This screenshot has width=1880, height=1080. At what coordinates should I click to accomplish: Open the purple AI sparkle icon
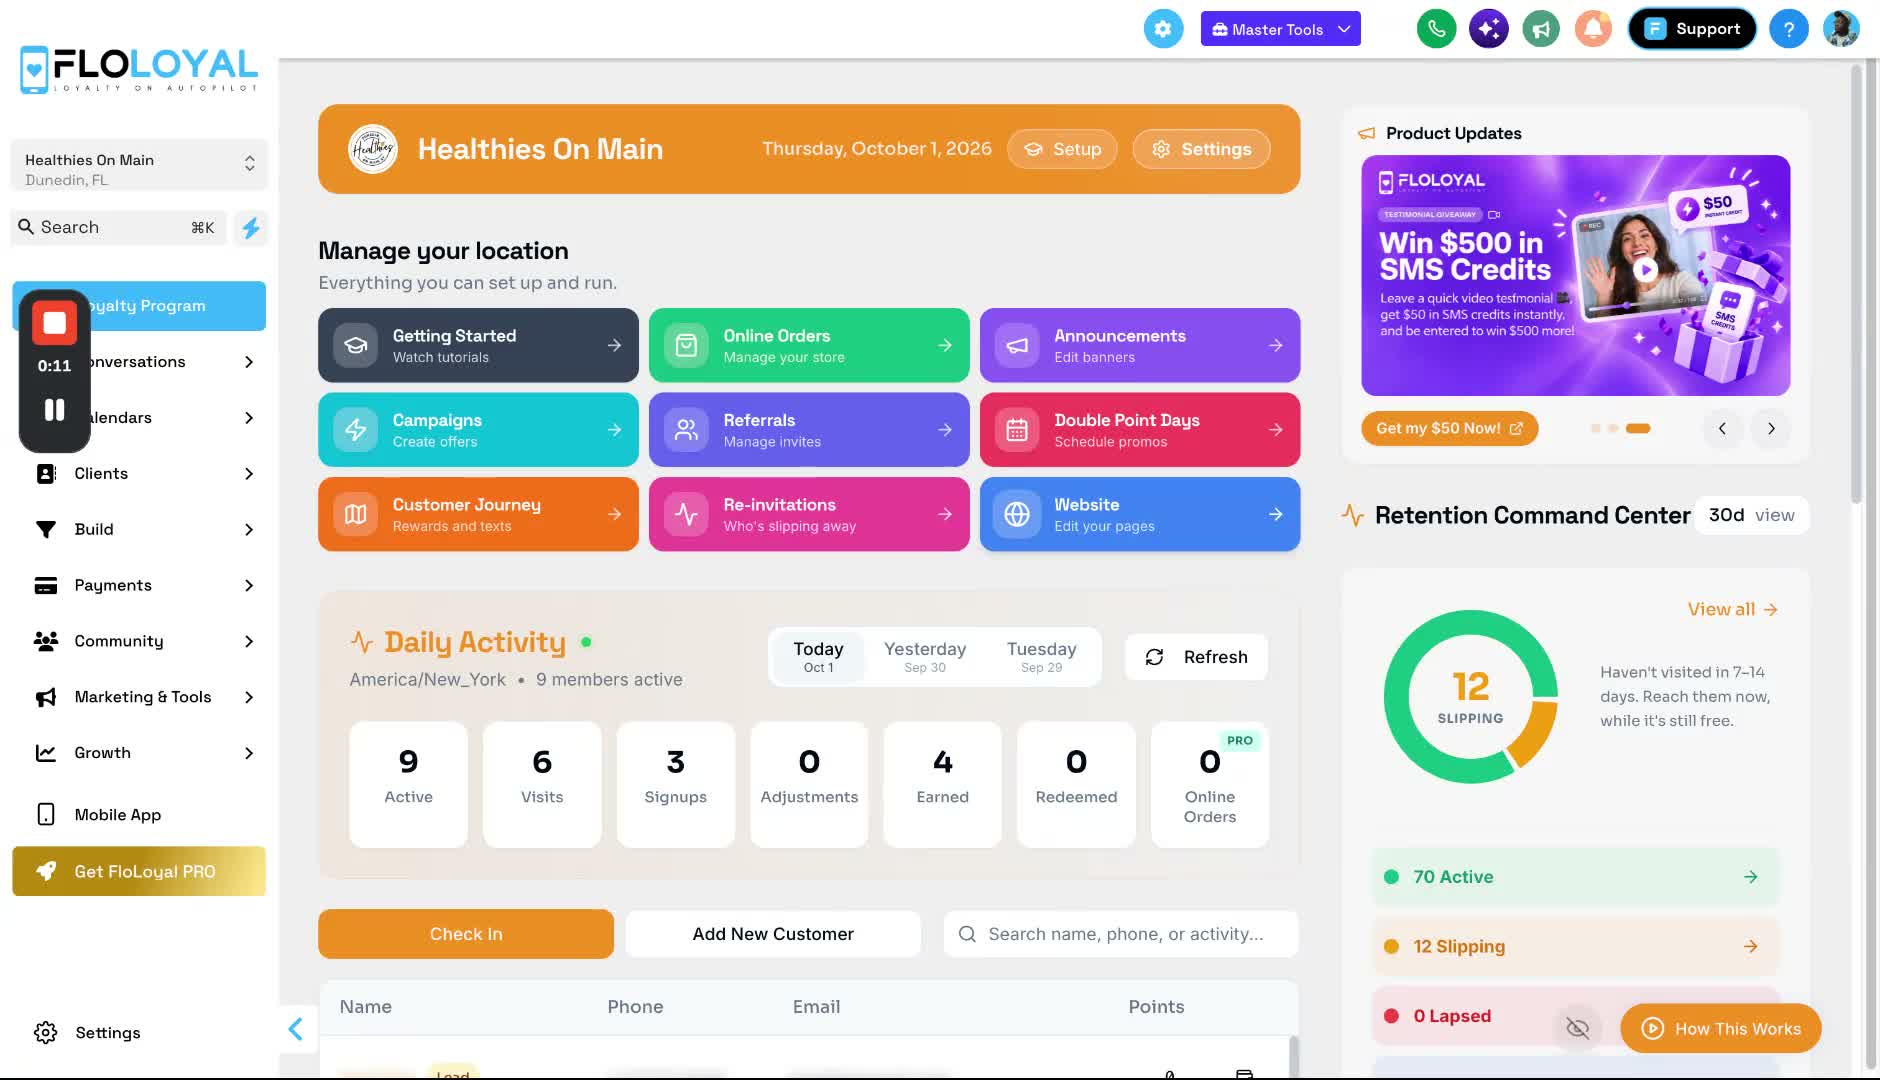tap(1488, 29)
